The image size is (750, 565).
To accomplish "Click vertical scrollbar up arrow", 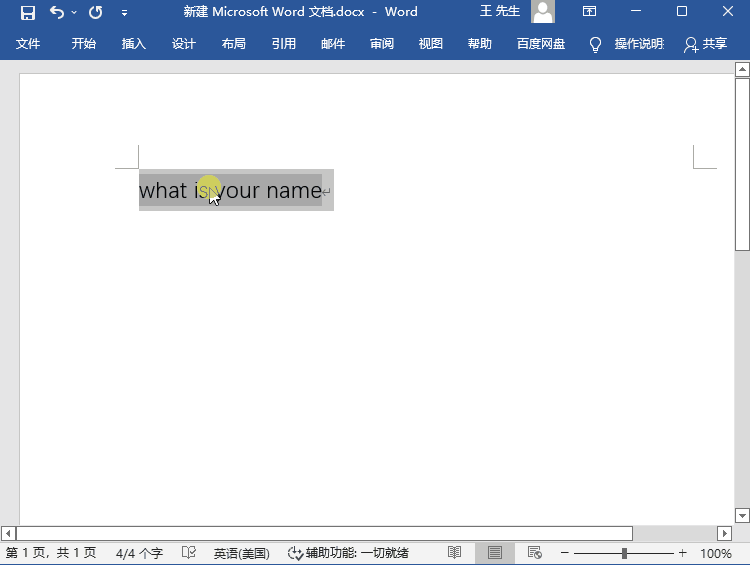I will tap(742, 69).
